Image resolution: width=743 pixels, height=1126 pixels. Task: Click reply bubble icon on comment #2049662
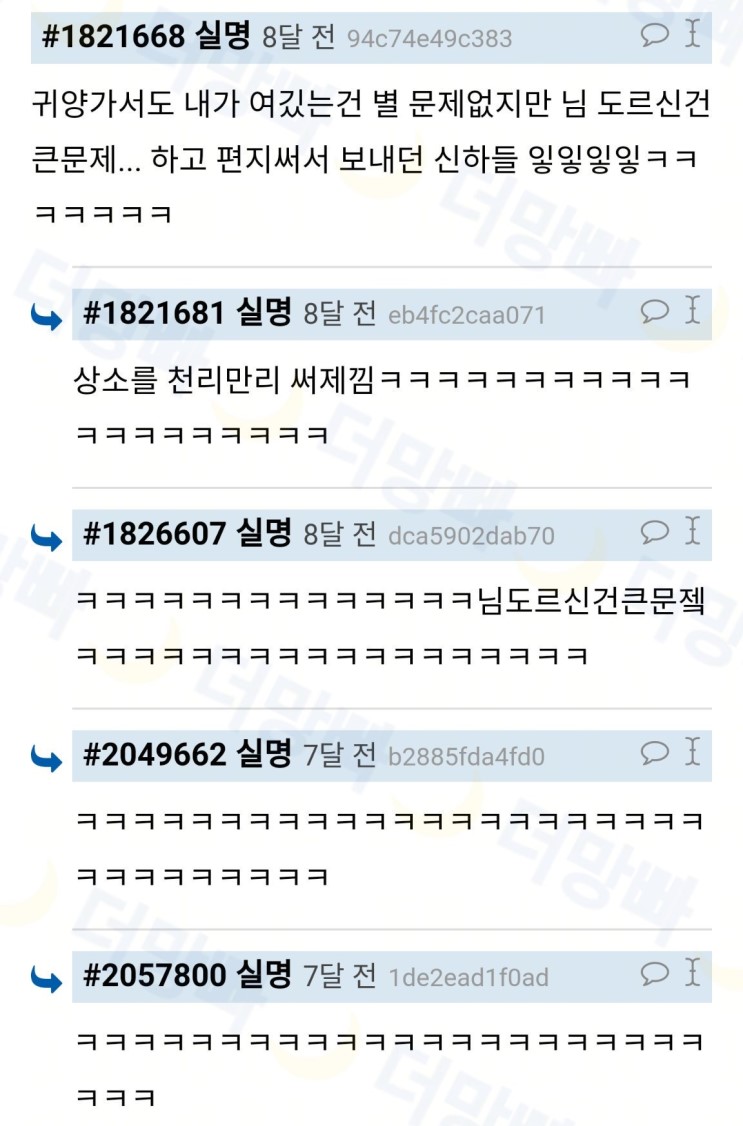[x=654, y=752]
